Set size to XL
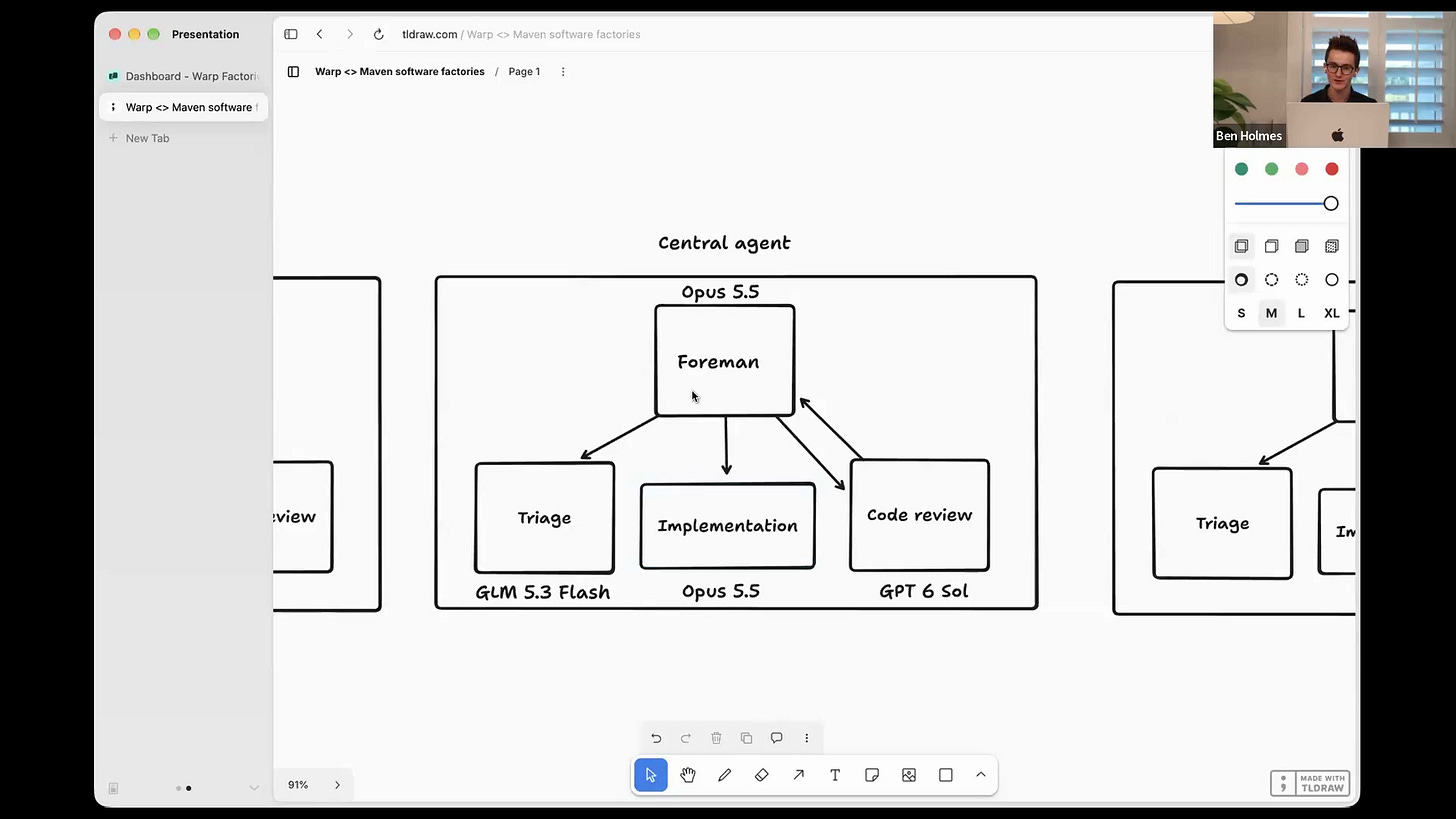Viewport: 1456px width, 819px height. point(1331,313)
